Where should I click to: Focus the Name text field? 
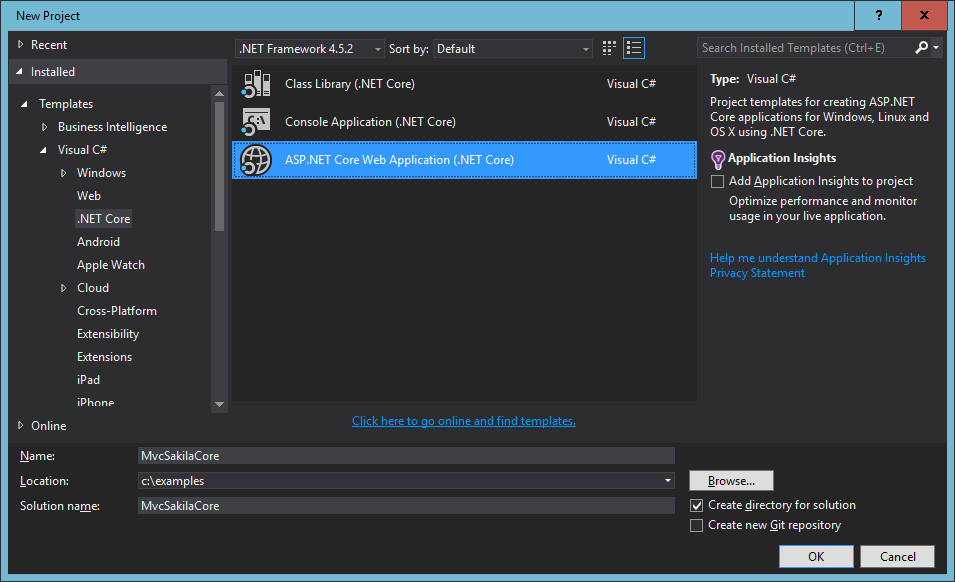tap(406, 455)
